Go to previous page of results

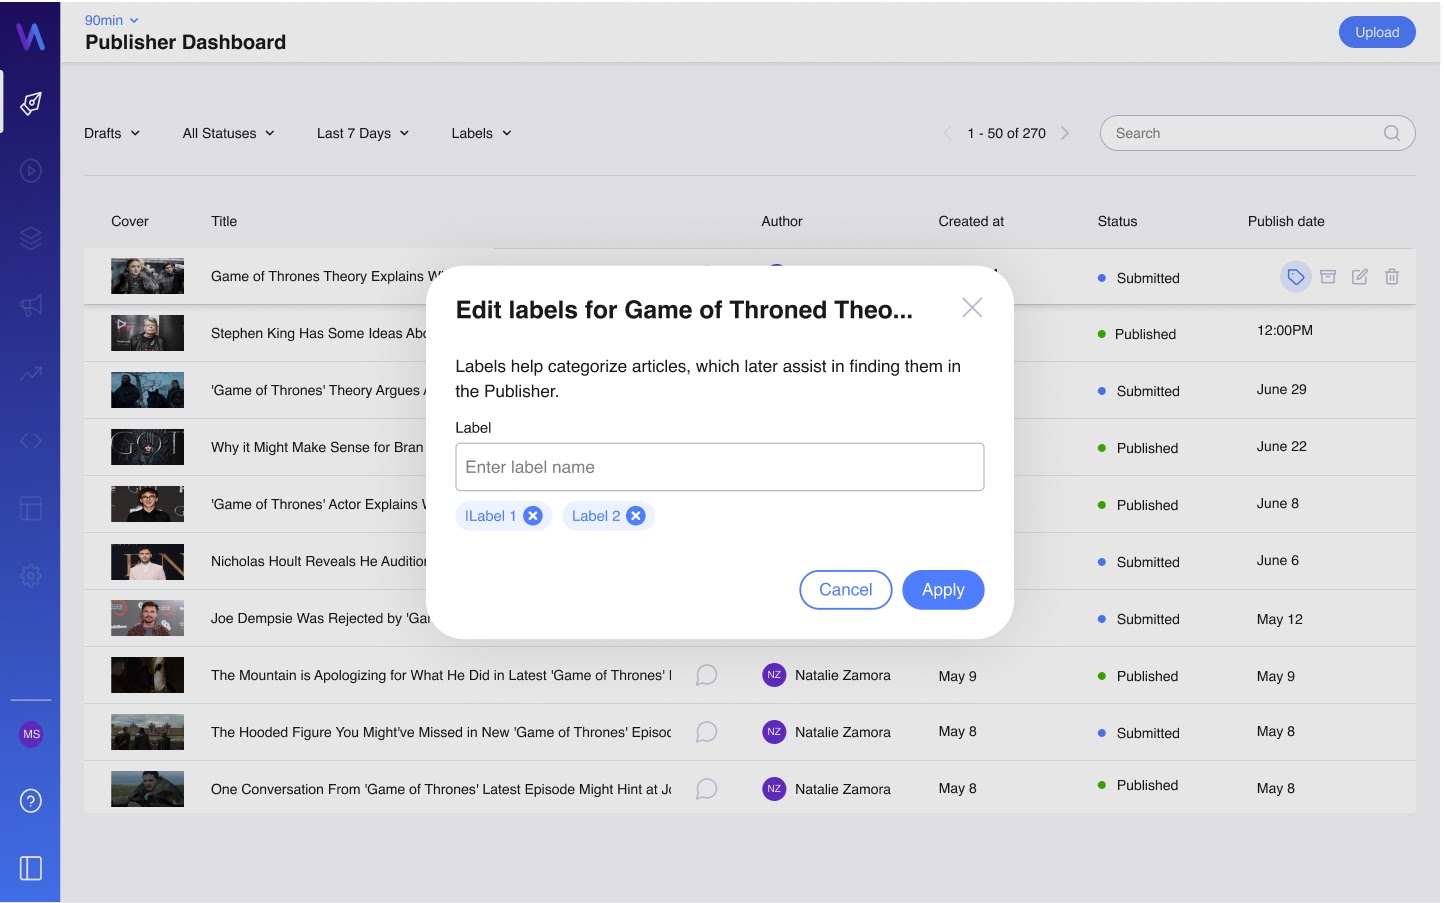tap(947, 133)
